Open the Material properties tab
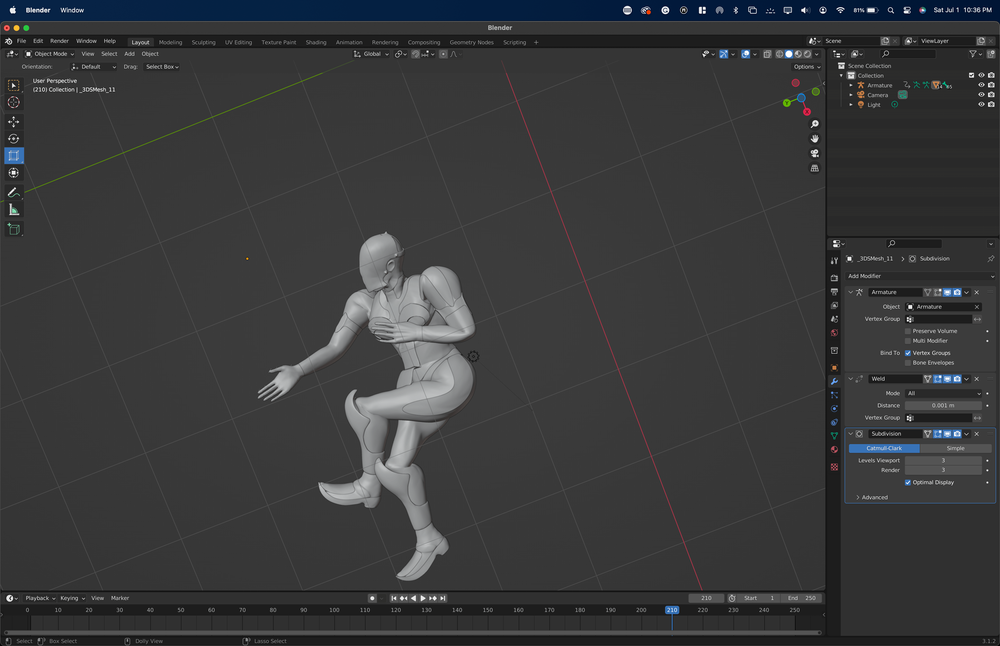 834,450
